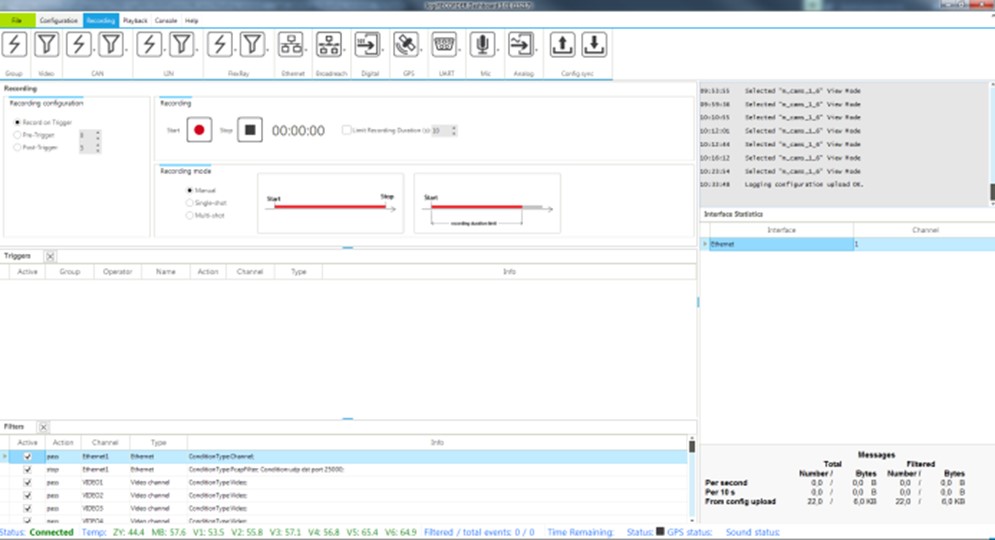
Task: Open the UART serial port tool
Action: (x=444, y=44)
